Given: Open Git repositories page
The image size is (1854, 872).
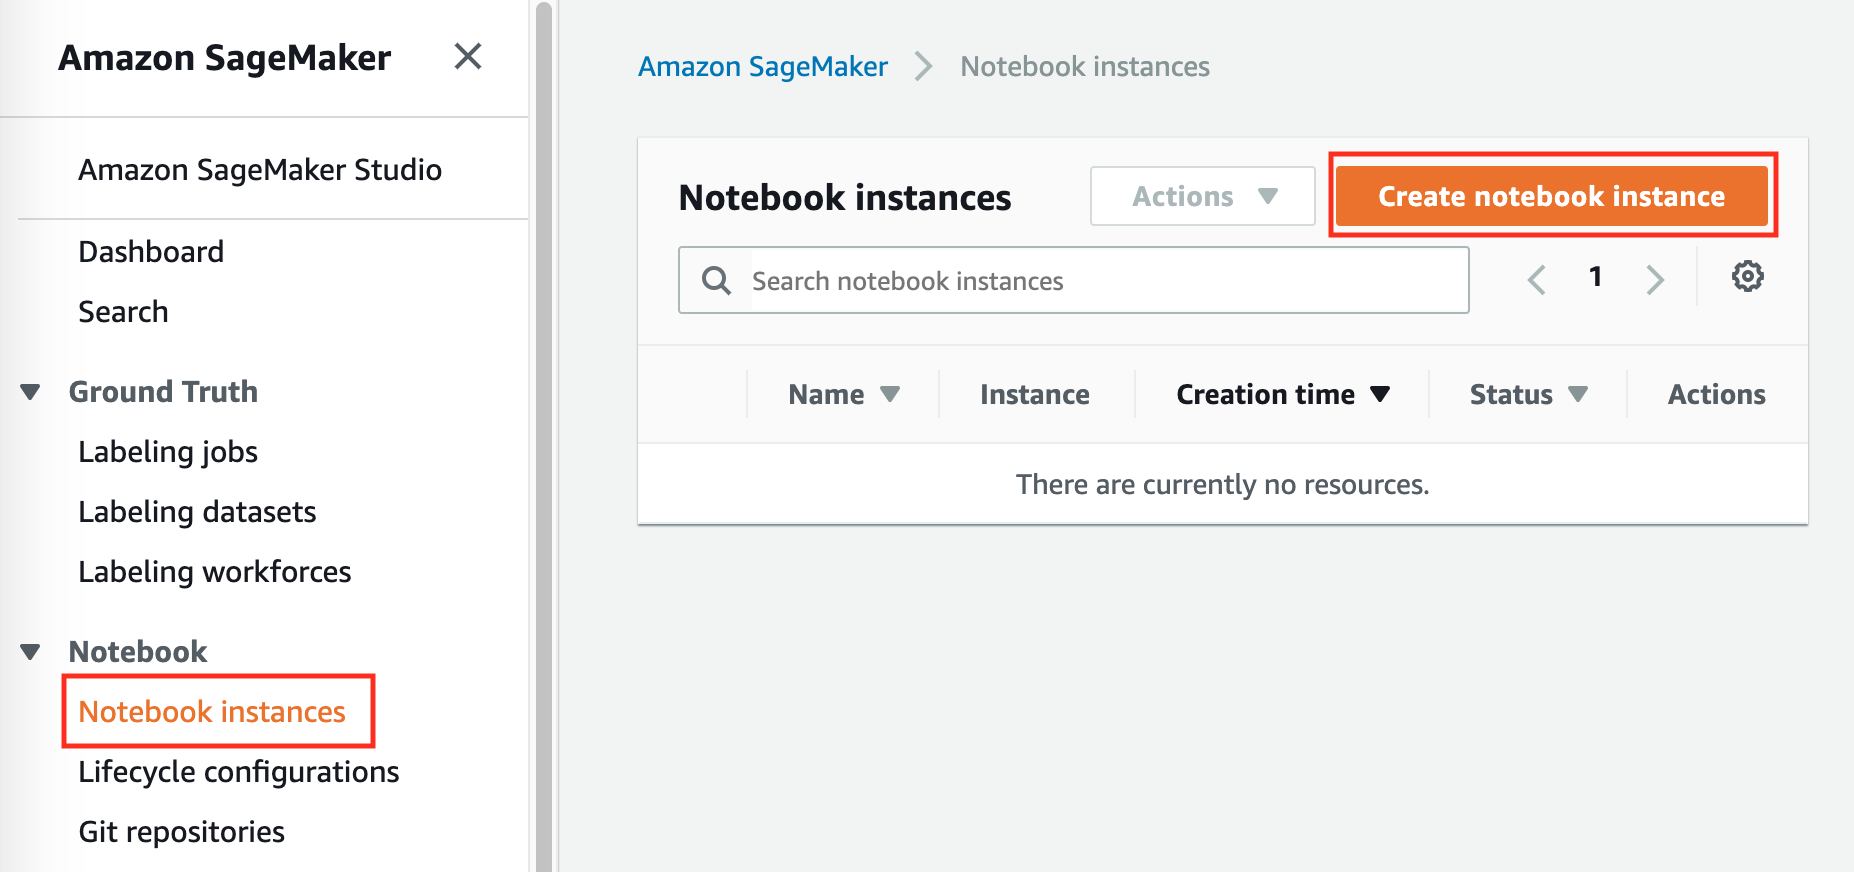Looking at the screenshot, I should pyautogui.click(x=181, y=832).
